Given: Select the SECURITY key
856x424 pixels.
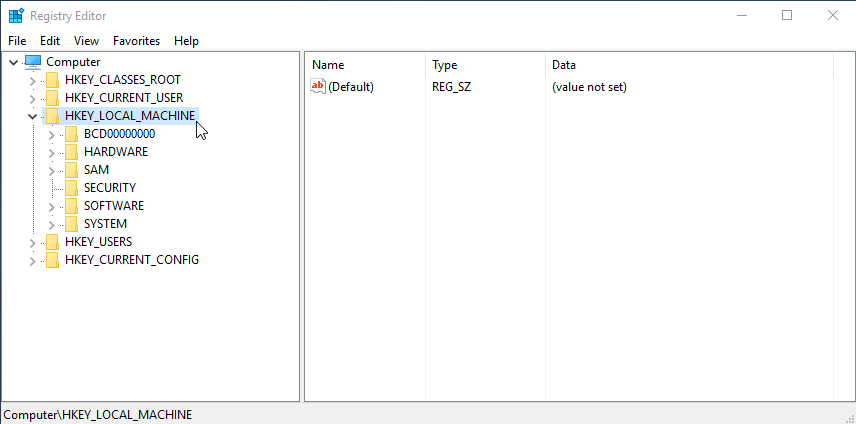Looking at the screenshot, I should coord(110,188).
